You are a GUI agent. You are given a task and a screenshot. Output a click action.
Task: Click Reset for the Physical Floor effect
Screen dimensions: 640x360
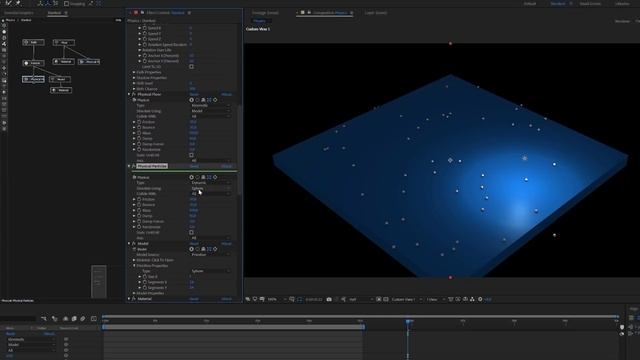pos(194,94)
